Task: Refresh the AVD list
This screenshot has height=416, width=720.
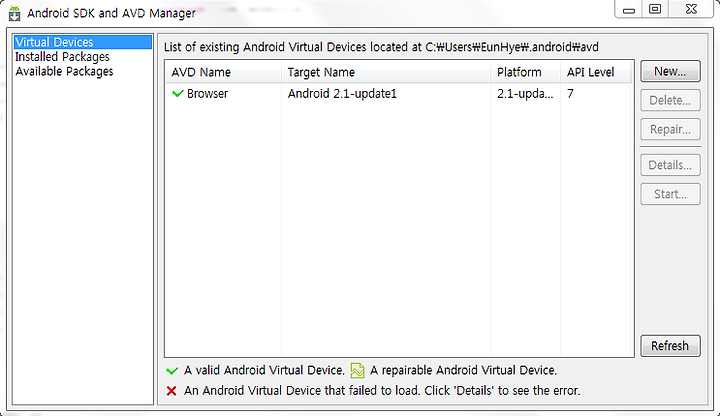Action: click(x=670, y=346)
